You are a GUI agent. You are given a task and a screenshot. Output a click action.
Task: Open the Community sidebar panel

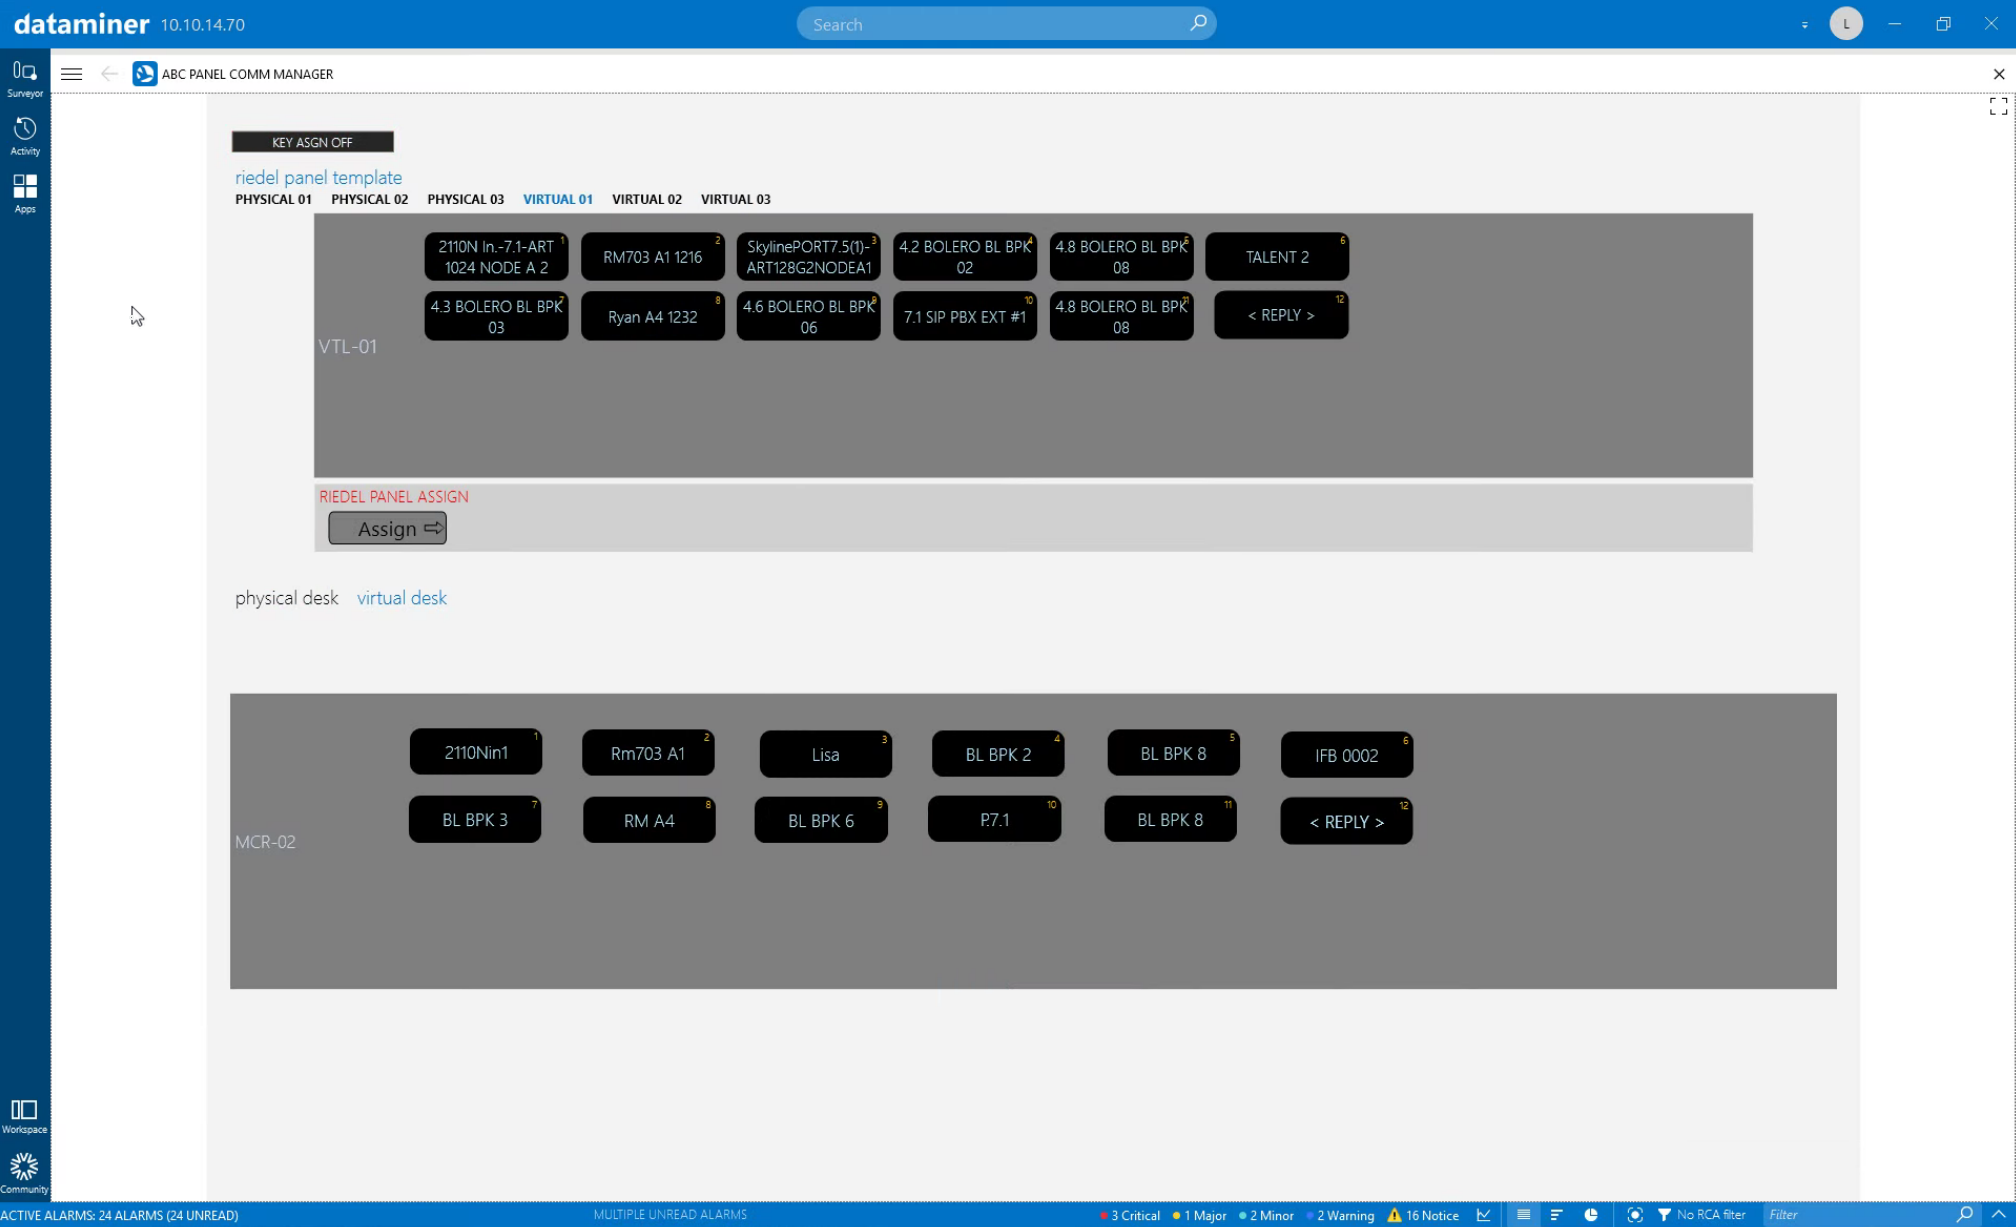pos(25,1174)
